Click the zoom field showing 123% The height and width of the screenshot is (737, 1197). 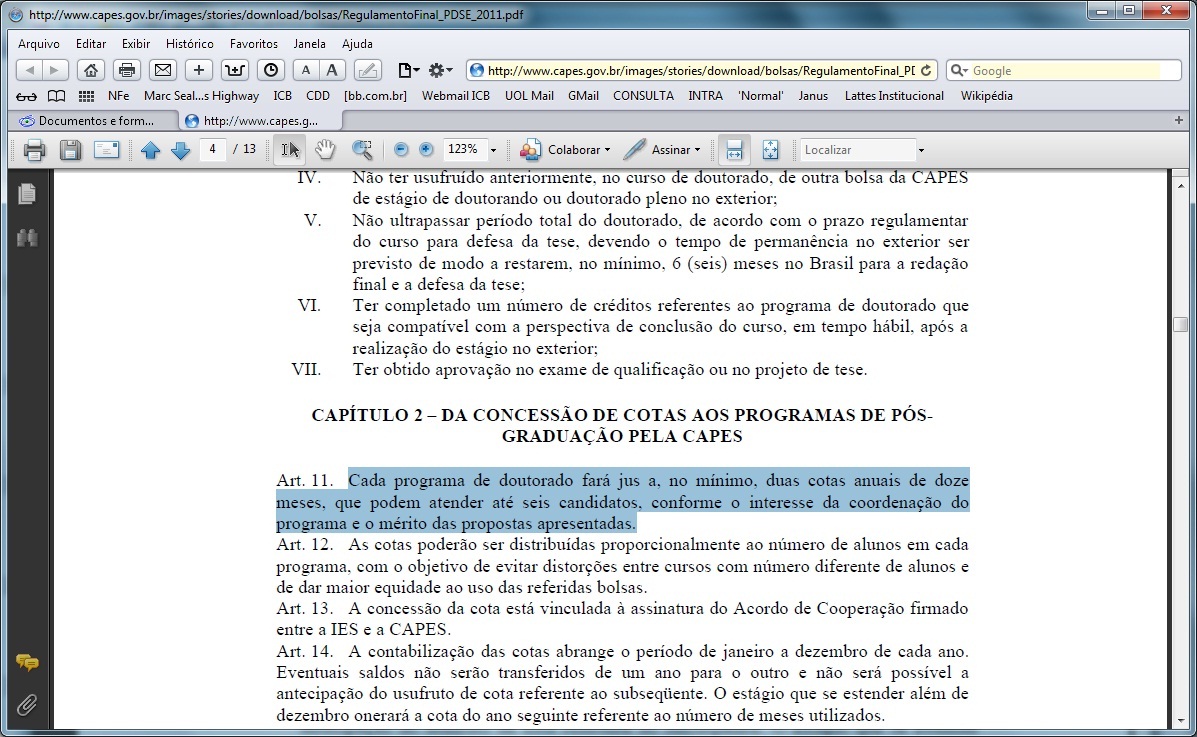466,150
